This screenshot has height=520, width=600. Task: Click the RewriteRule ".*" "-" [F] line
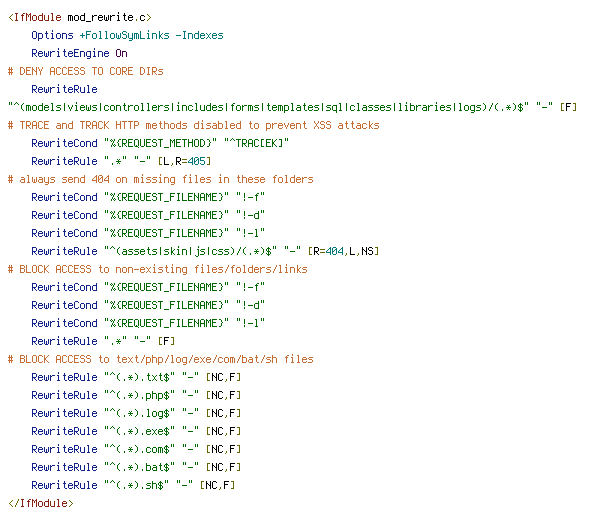pos(103,341)
